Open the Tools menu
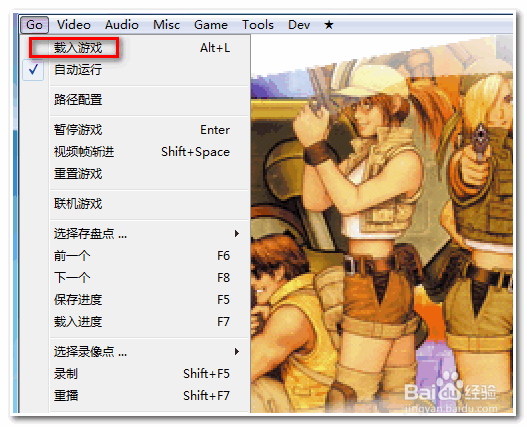 click(258, 25)
